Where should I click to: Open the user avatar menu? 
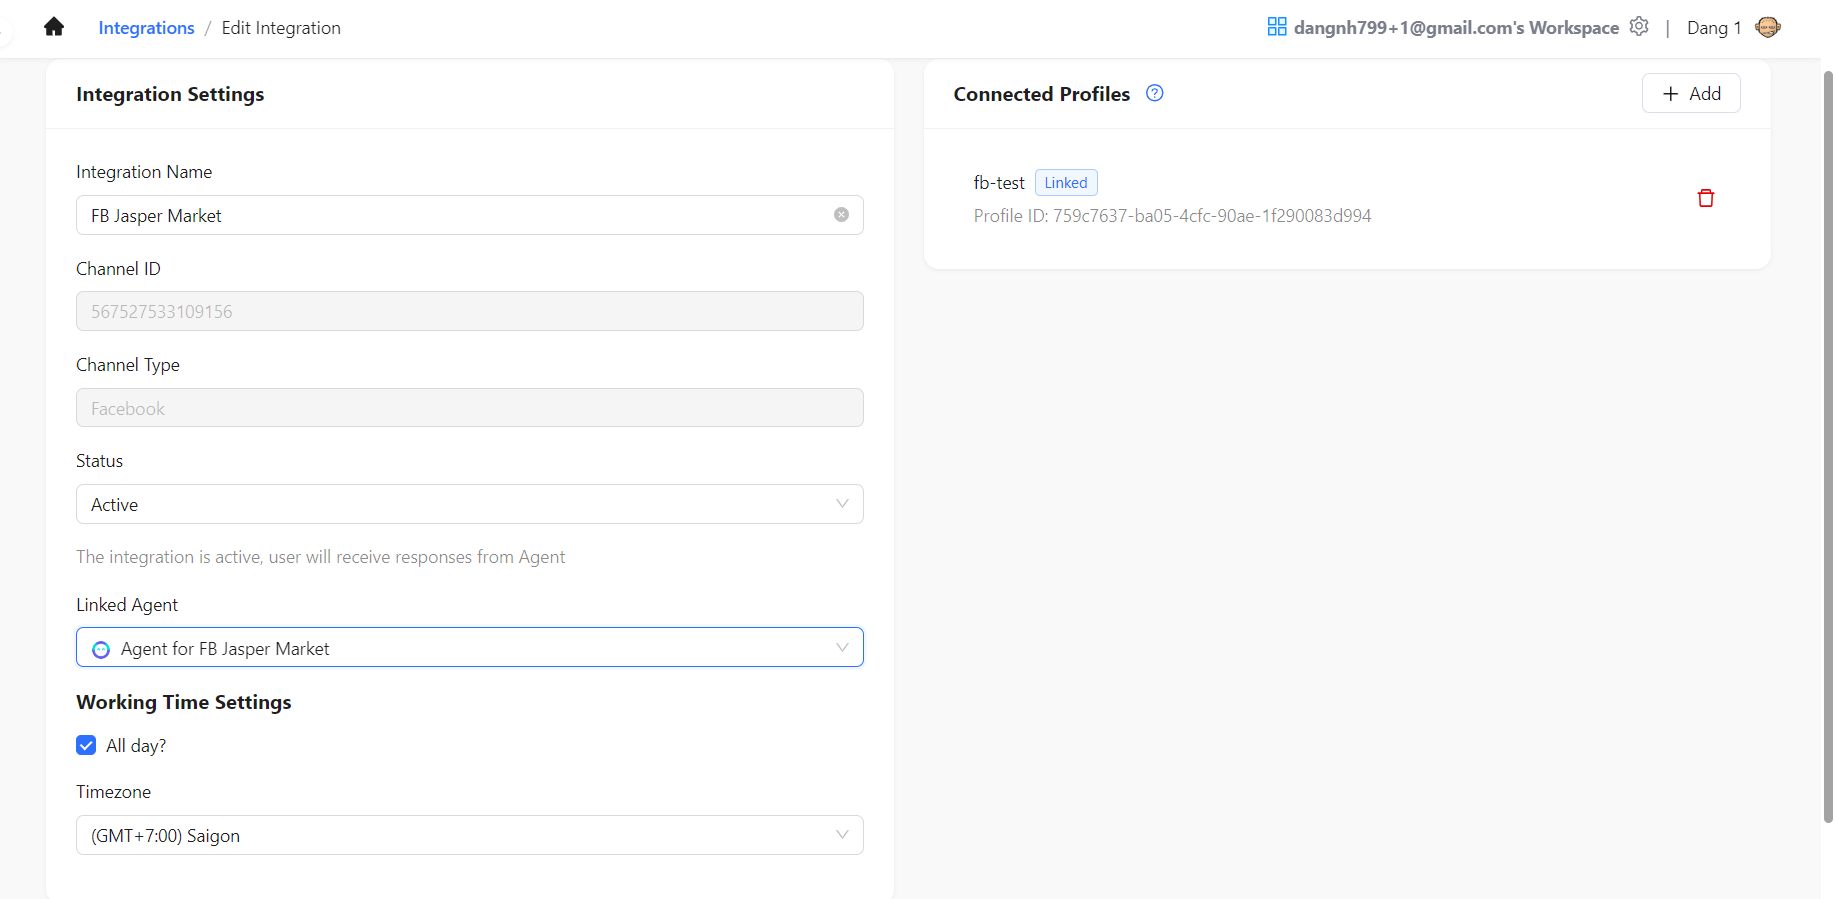tap(1767, 27)
